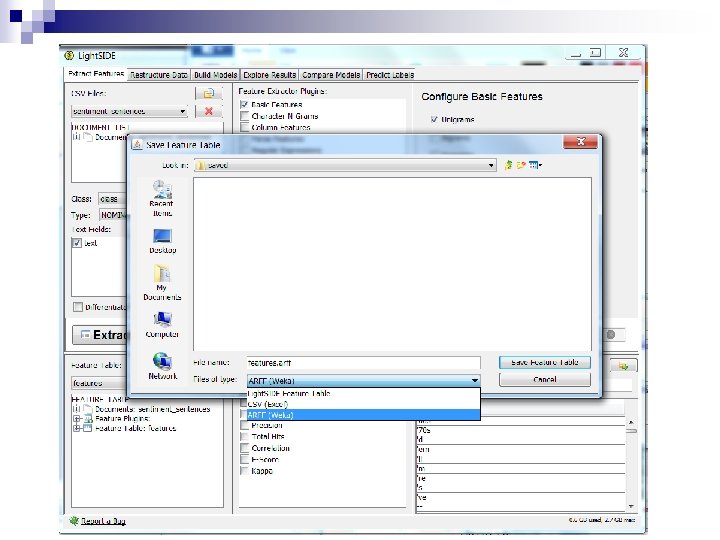Select the Extract Features tab
Screen dimensions: 720x540
coord(96,73)
